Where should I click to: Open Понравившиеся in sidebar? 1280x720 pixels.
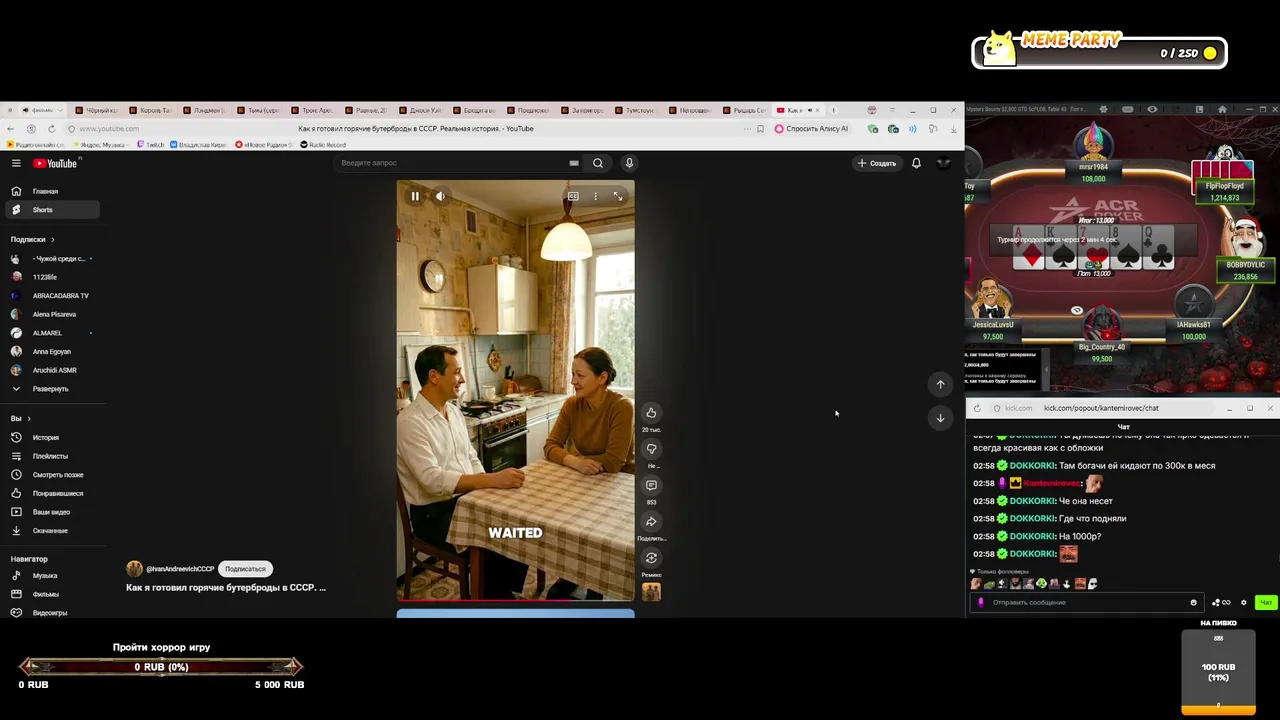(x=50, y=493)
